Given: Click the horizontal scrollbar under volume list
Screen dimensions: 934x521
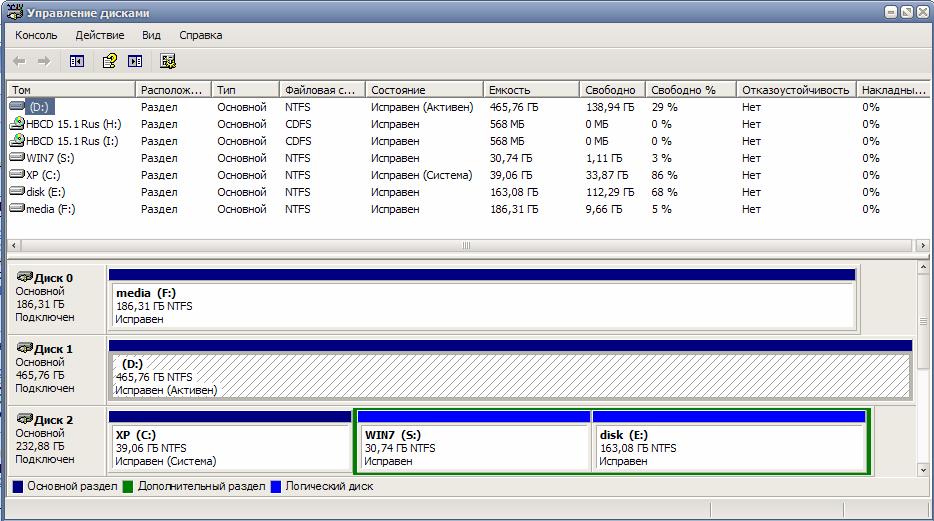Looking at the screenshot, I should click(465, 245).
